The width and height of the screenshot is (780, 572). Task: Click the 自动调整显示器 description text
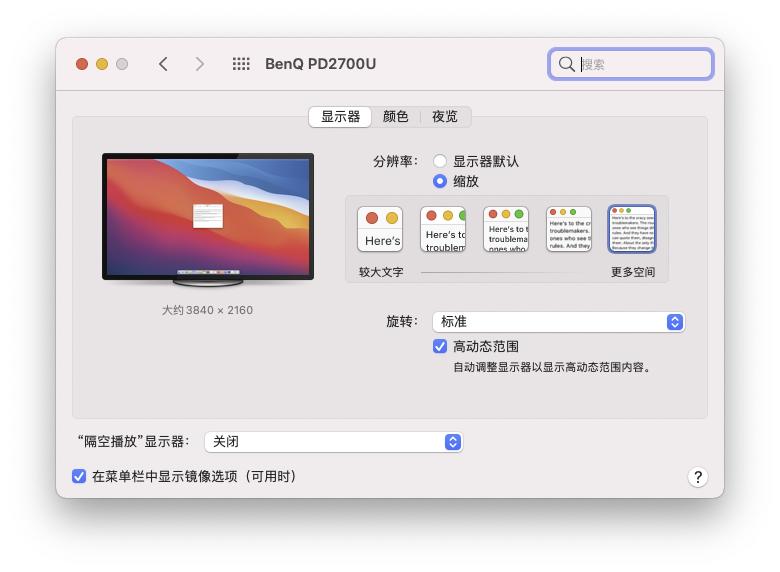coord(552,367)
